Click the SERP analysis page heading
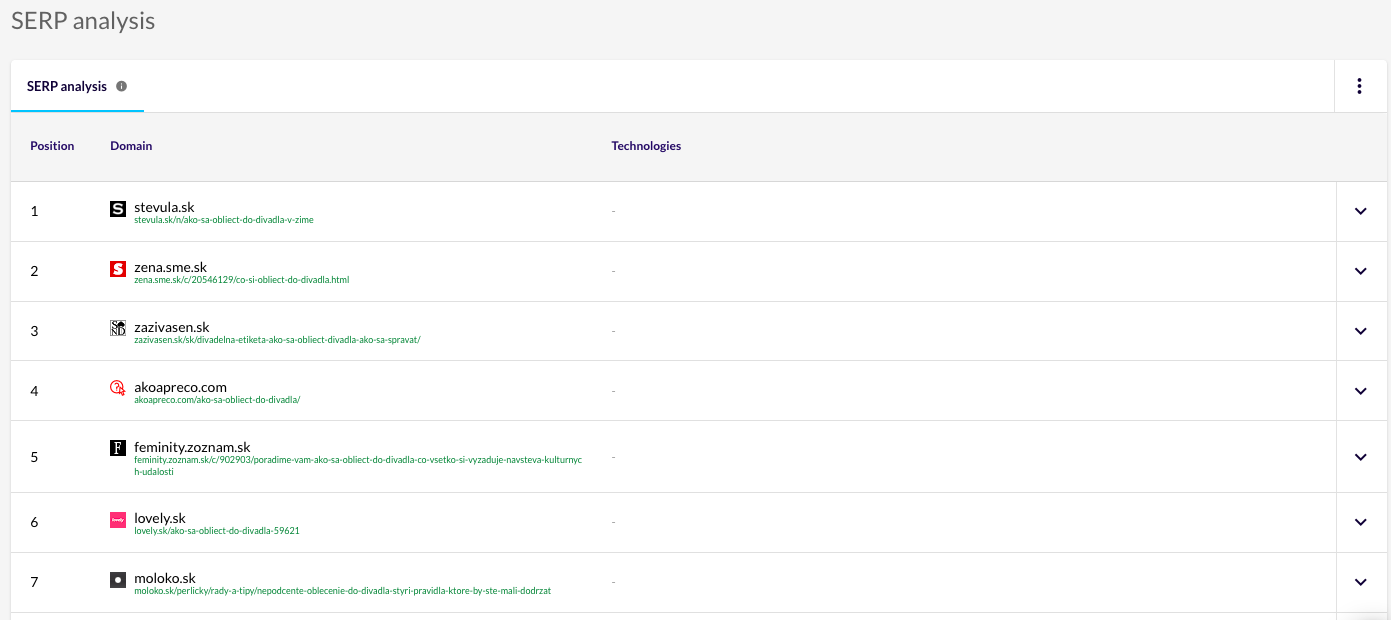 83,21
